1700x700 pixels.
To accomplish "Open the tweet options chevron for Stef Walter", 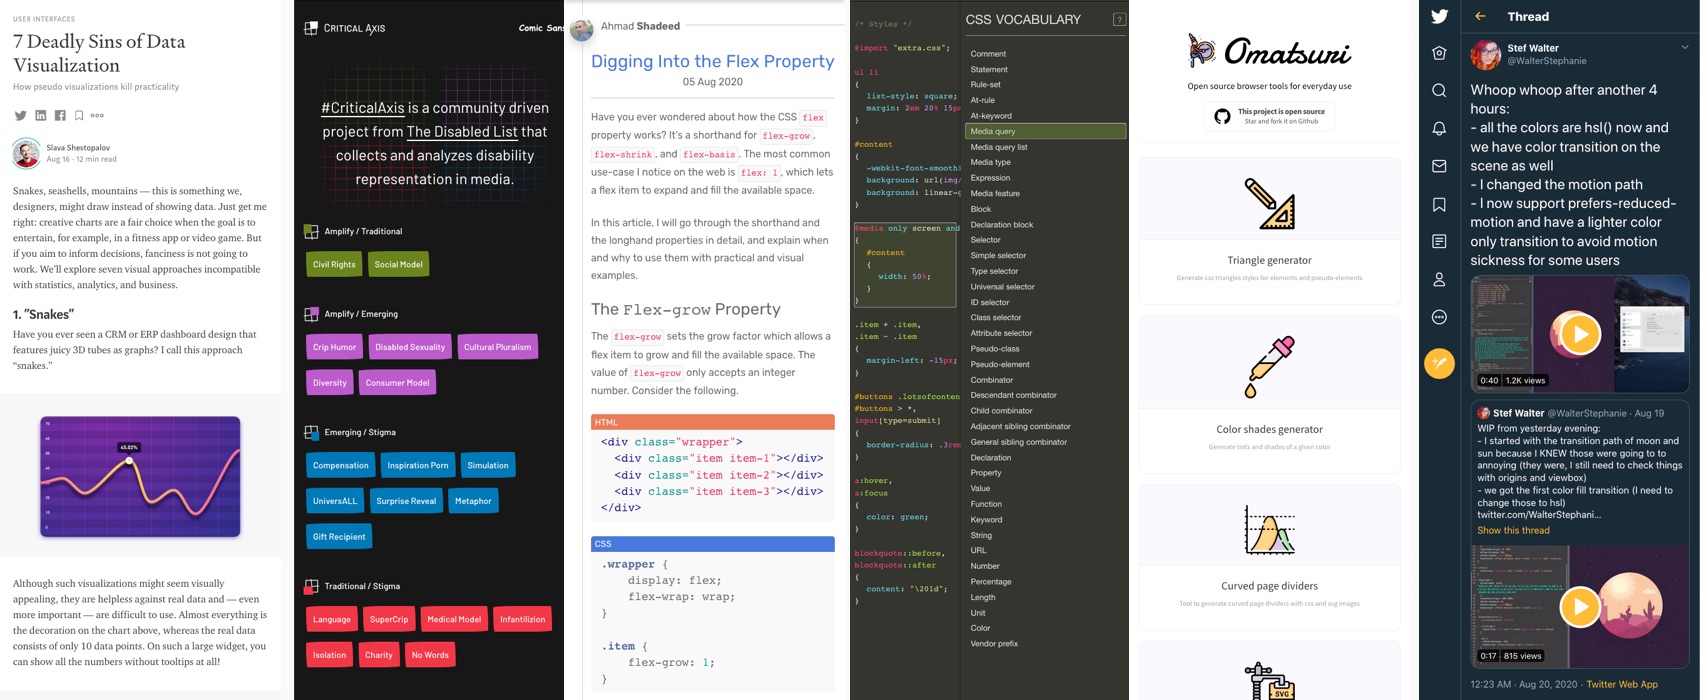I will point(1684,47).
